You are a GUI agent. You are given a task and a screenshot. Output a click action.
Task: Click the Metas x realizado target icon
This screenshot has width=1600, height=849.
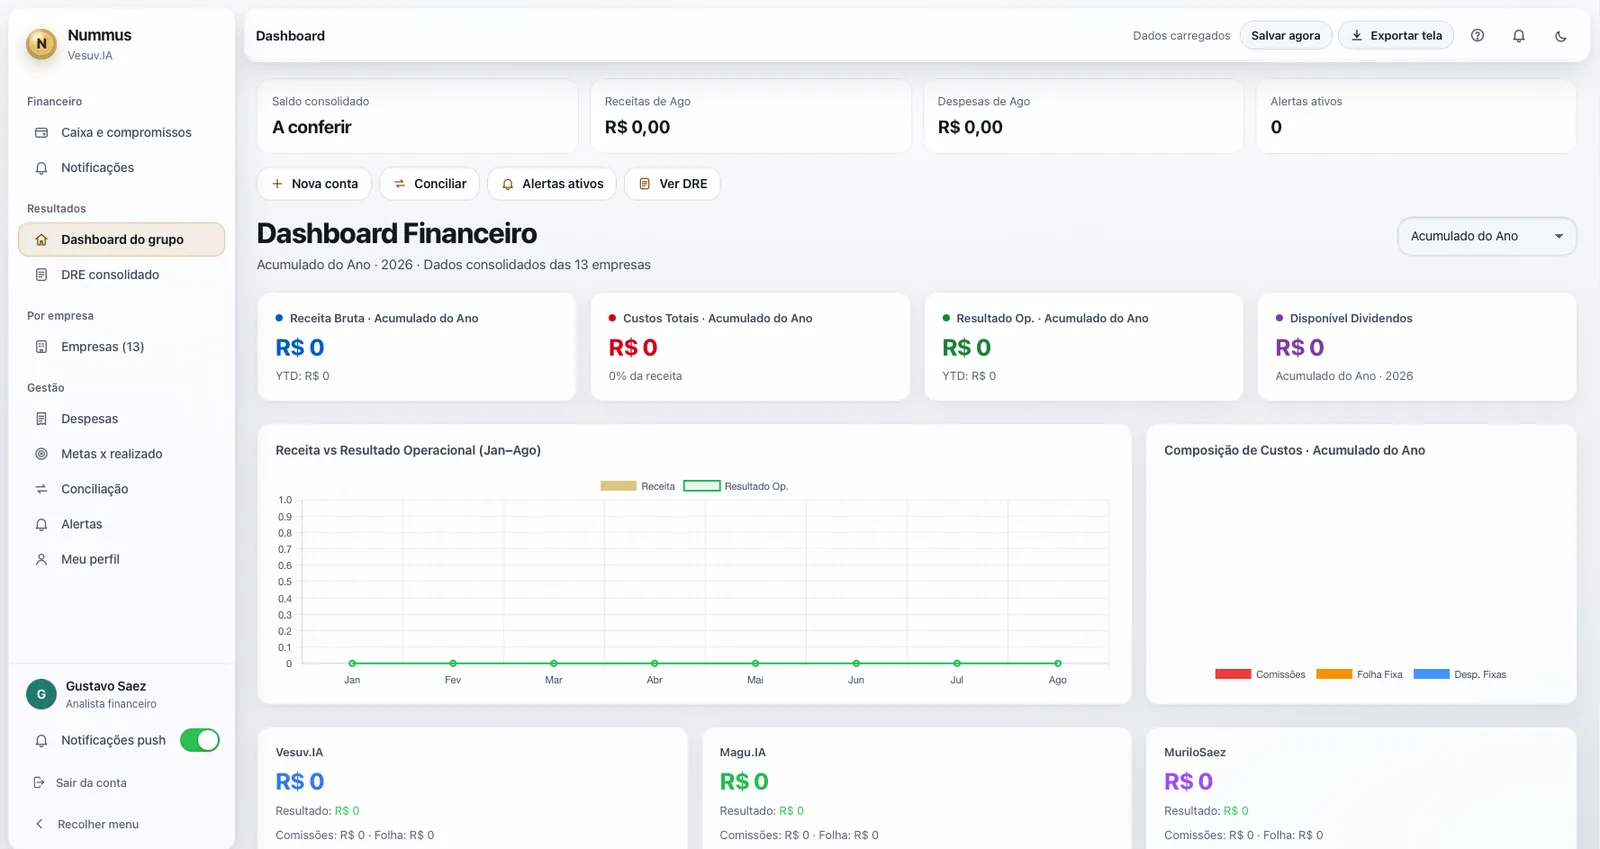click(x=41, y=453)
